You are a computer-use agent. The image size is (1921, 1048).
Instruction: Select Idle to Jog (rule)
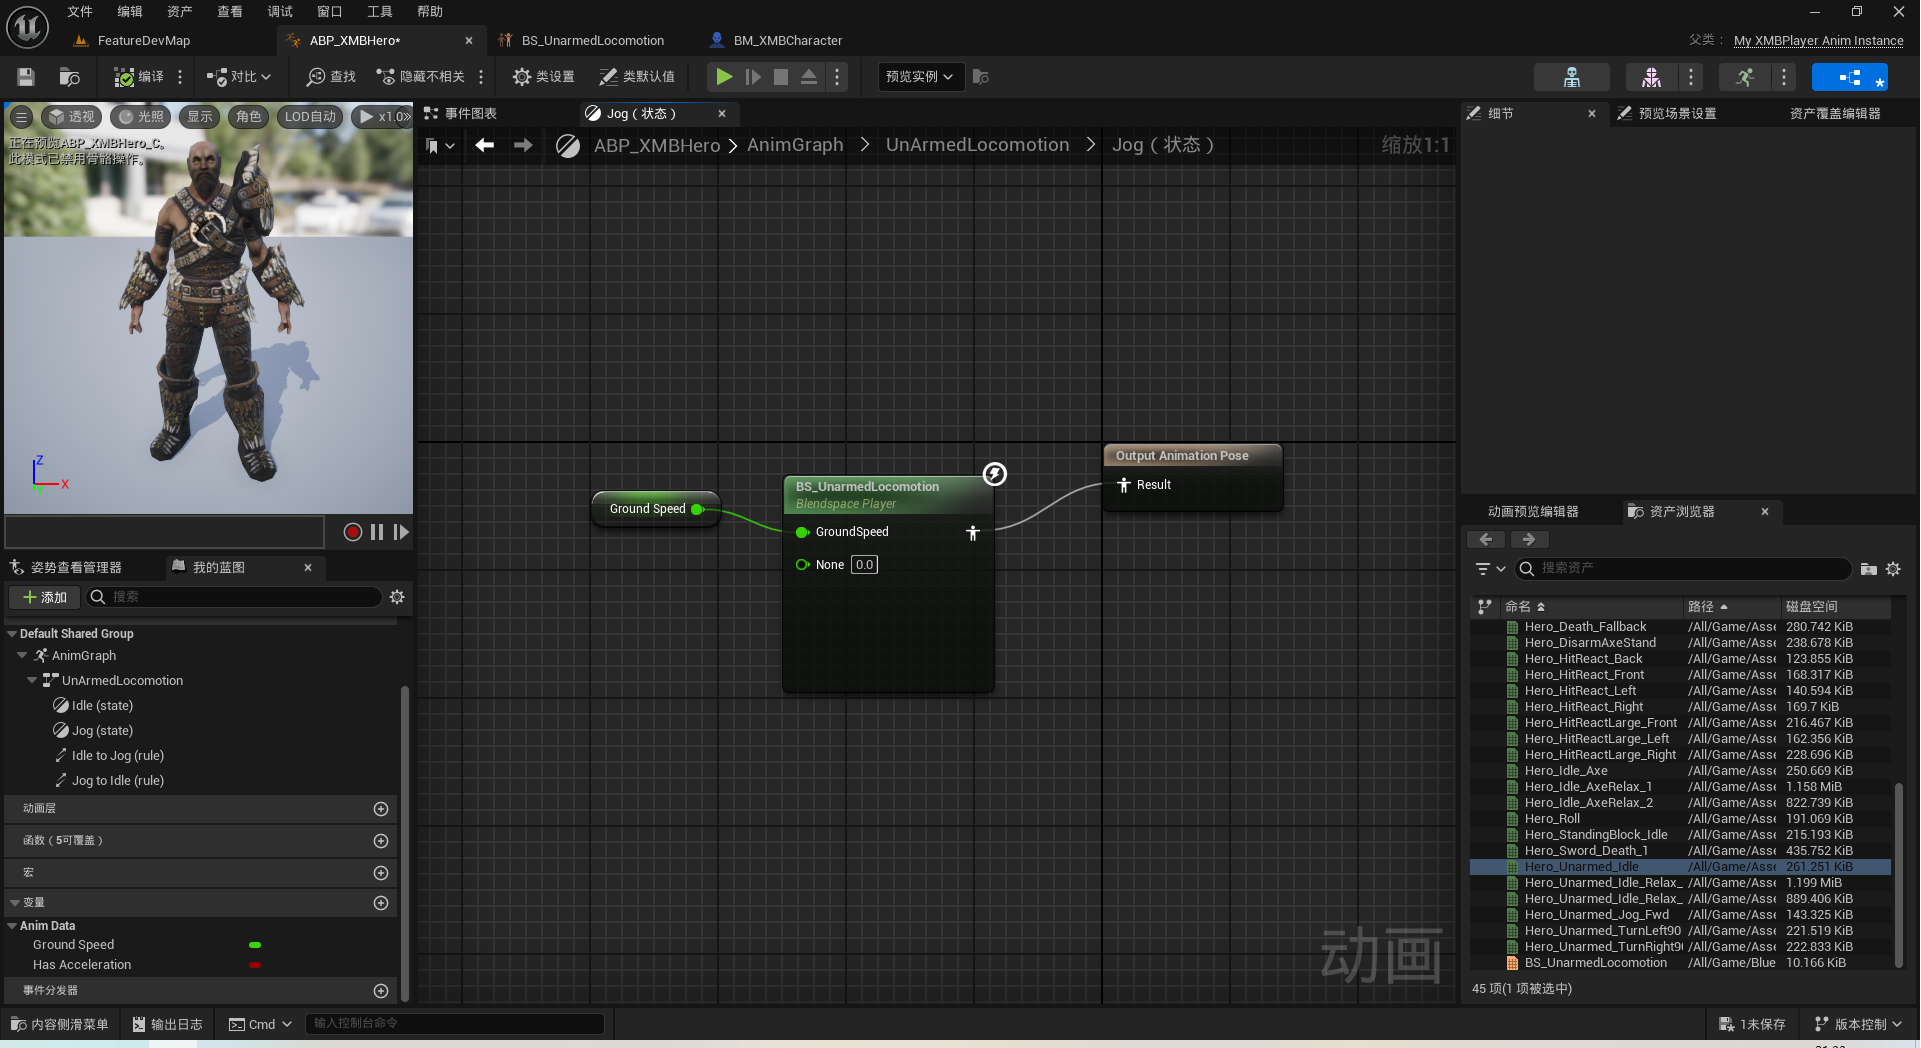tap(117, 756)
